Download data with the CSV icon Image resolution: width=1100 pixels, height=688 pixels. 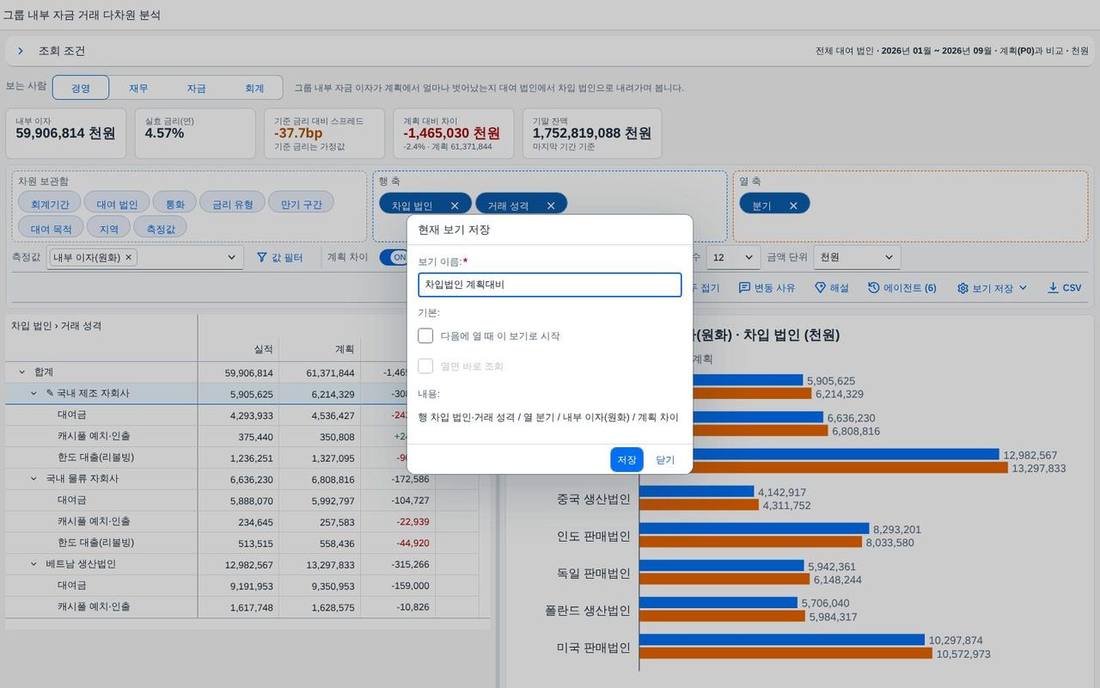[x=1053, y=288]
